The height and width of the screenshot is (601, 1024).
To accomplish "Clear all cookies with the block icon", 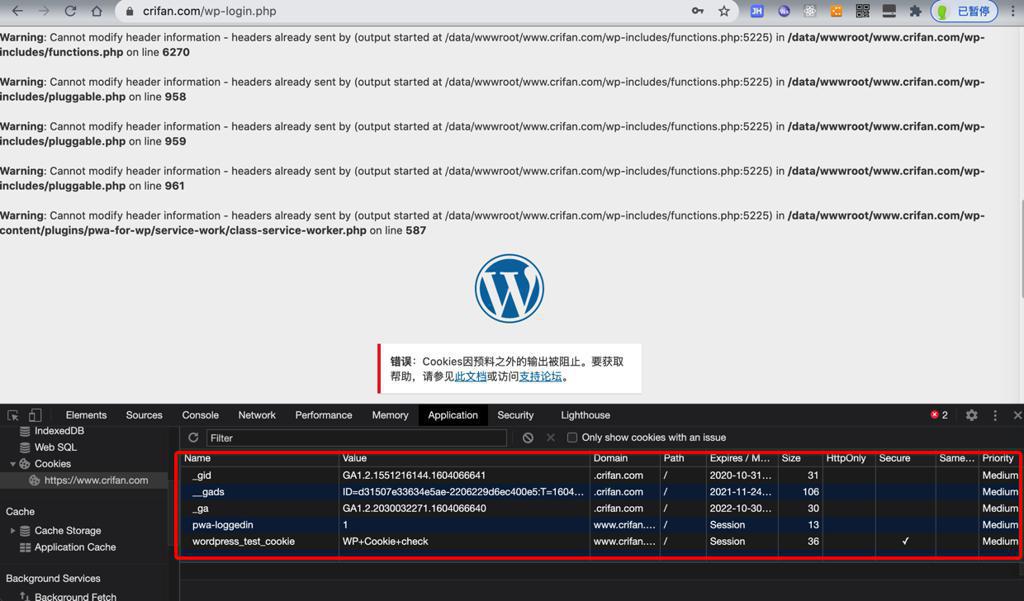I will (528, 438).
